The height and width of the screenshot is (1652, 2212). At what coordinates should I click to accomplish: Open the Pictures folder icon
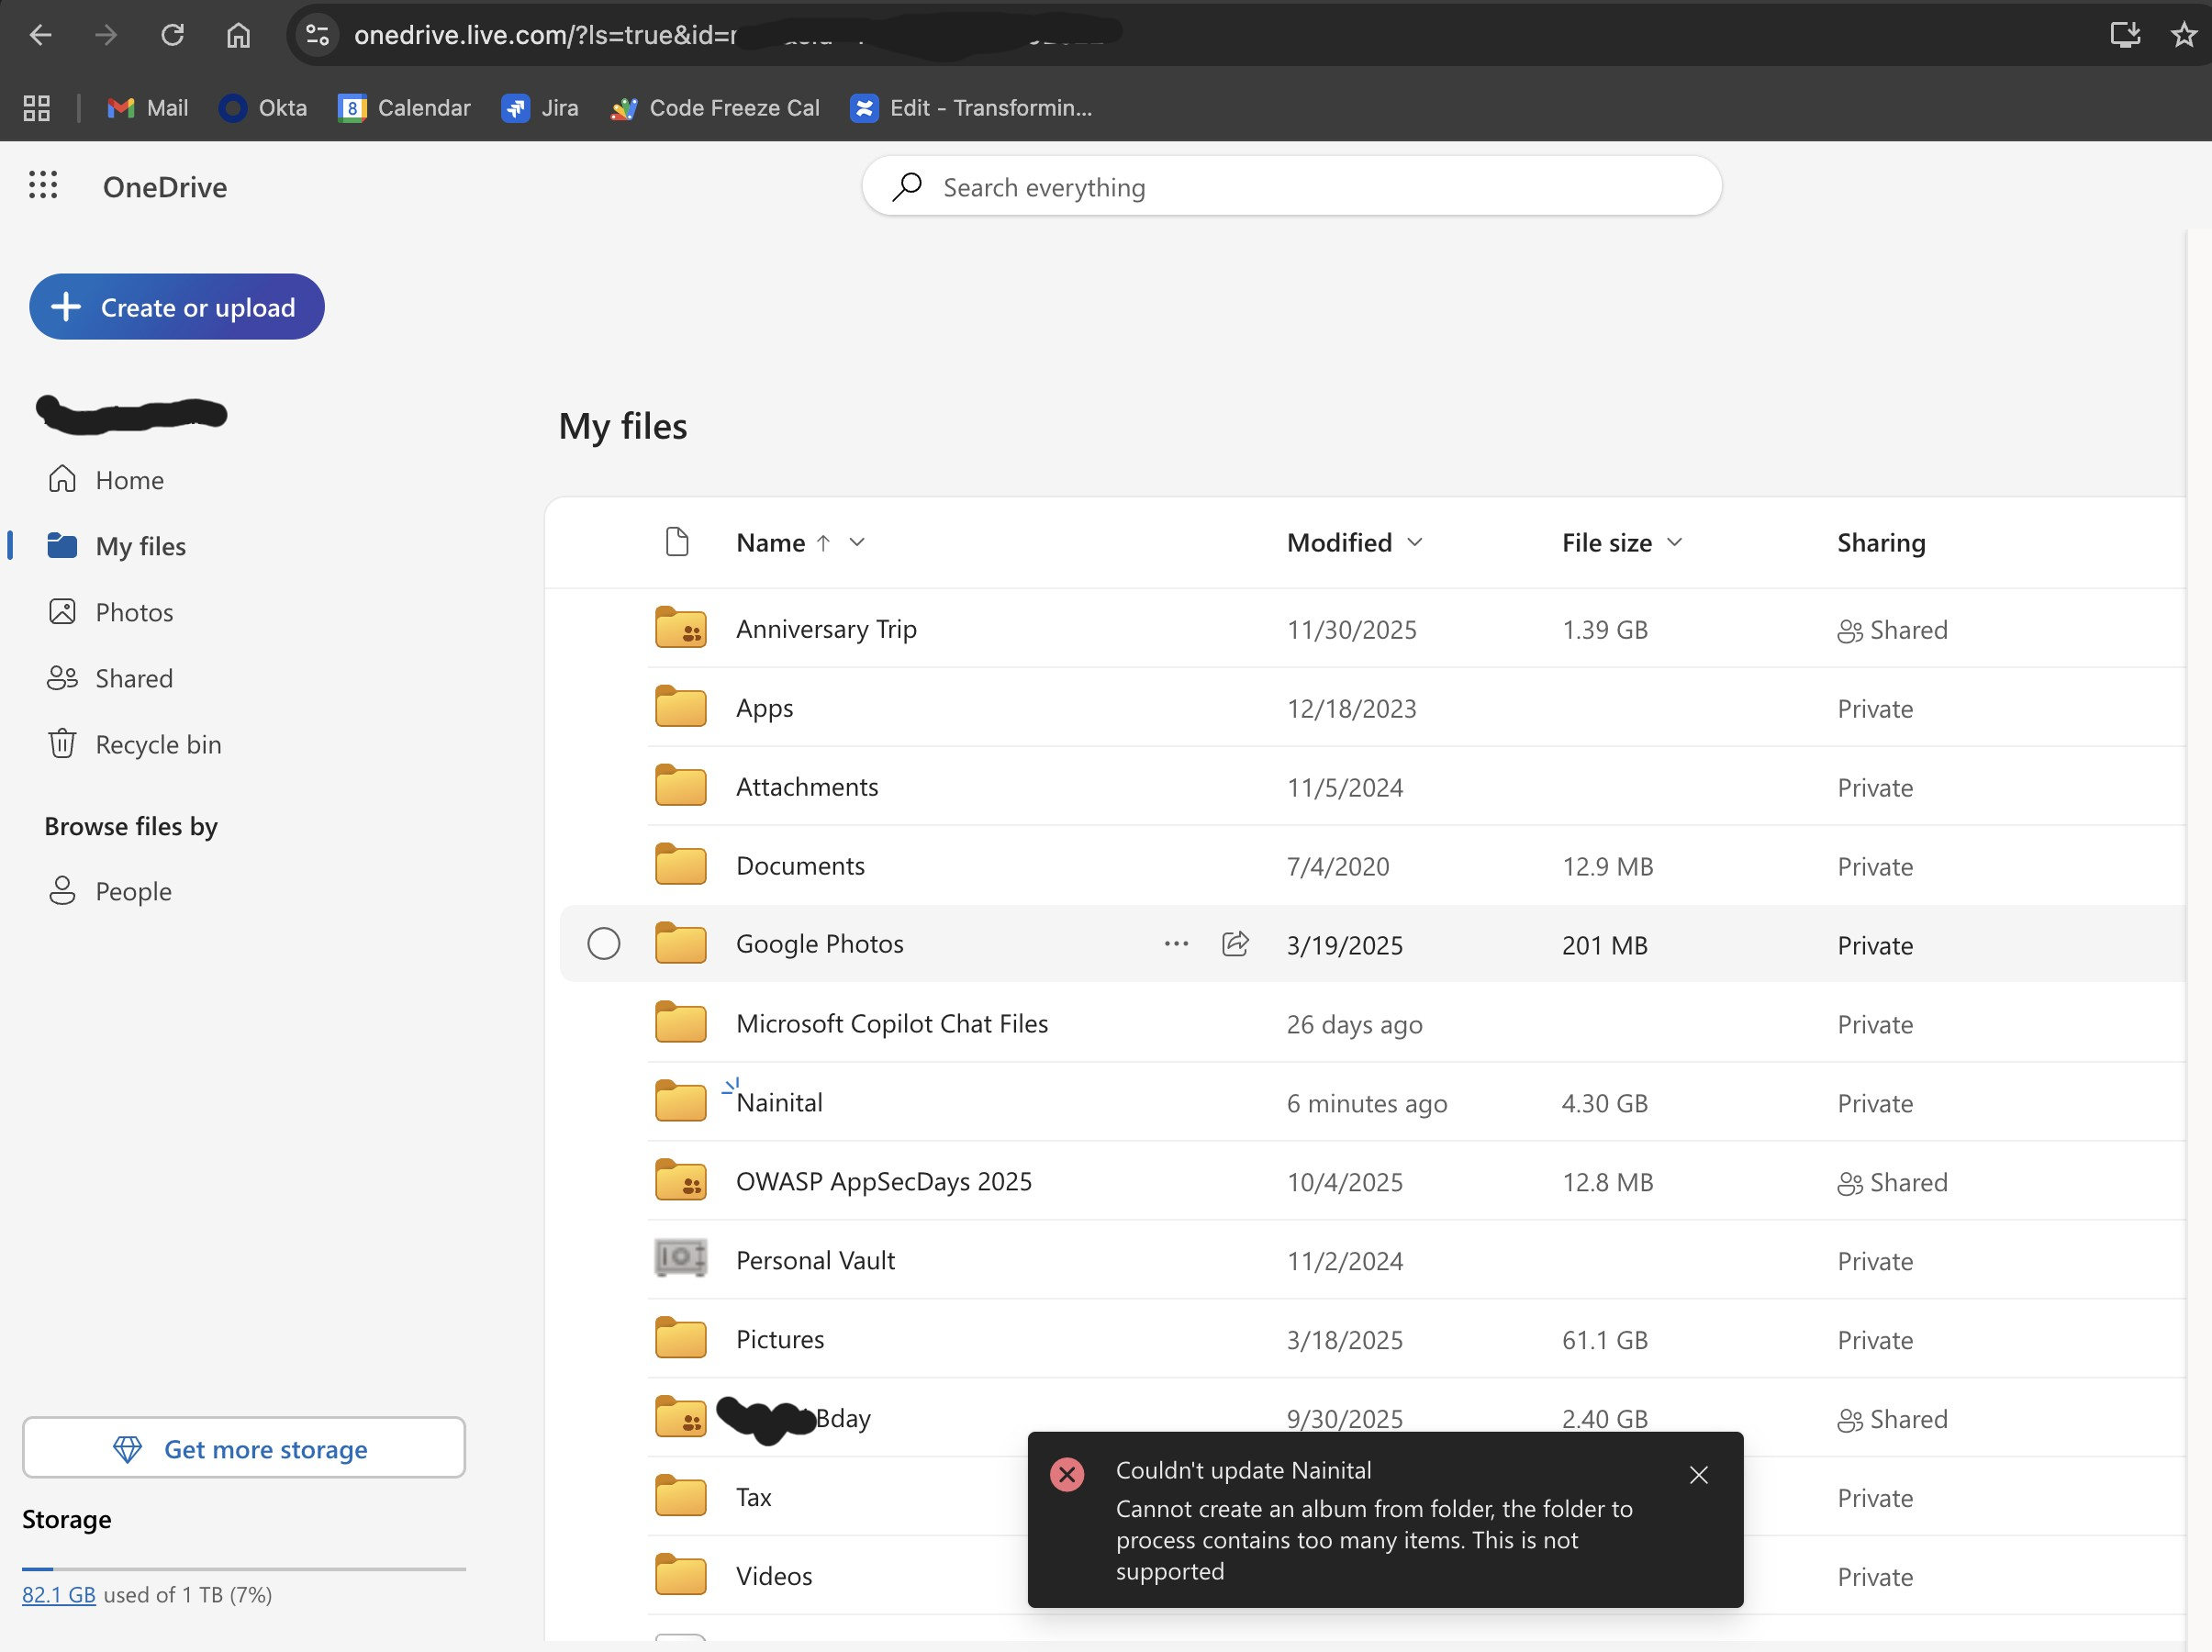coord(681,1339)
